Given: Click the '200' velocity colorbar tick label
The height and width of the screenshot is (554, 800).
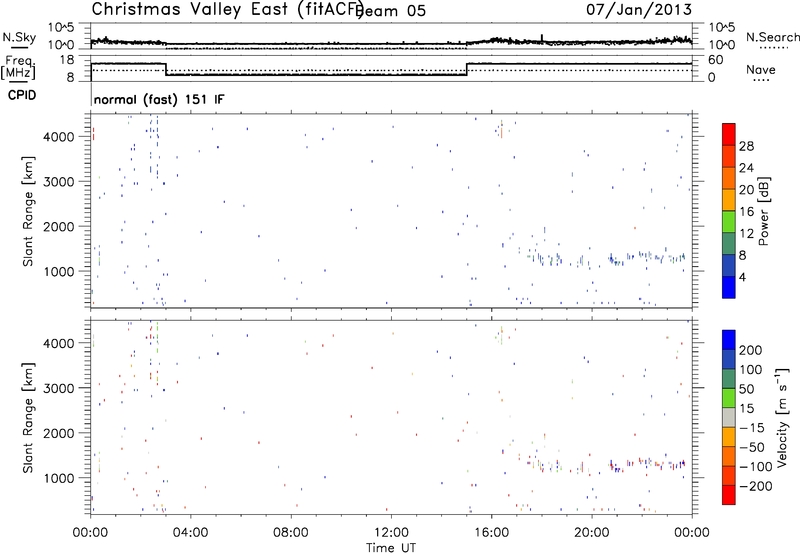Looking at the screenshot, I should point(751,350).
